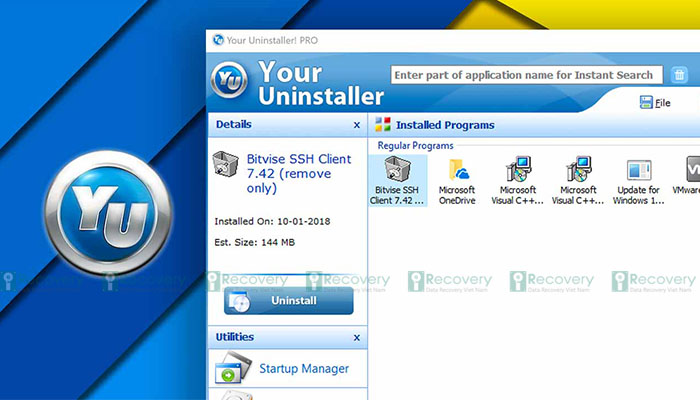Click the Installed On: 10-01-2018 text
This screenshot has height=400, width=700.
coord(272,221)
